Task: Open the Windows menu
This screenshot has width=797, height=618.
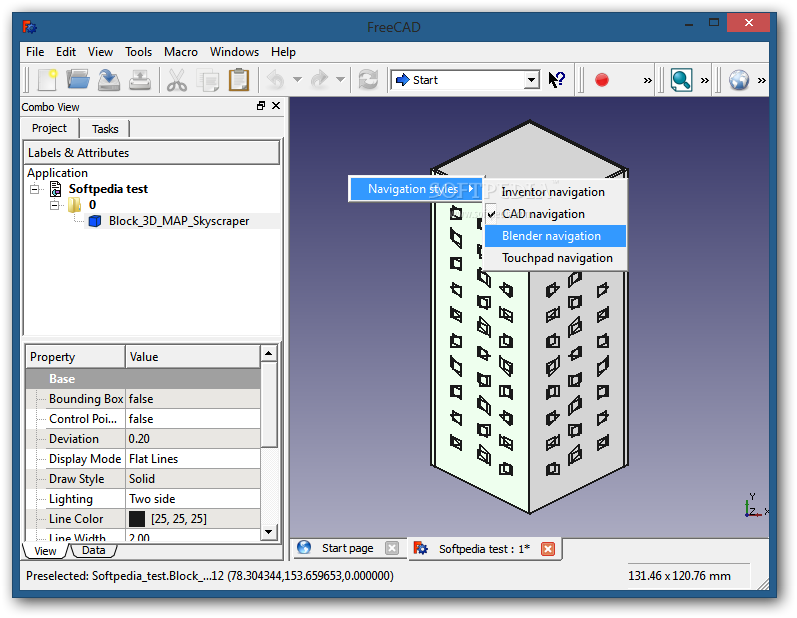Action: point(234,52)
